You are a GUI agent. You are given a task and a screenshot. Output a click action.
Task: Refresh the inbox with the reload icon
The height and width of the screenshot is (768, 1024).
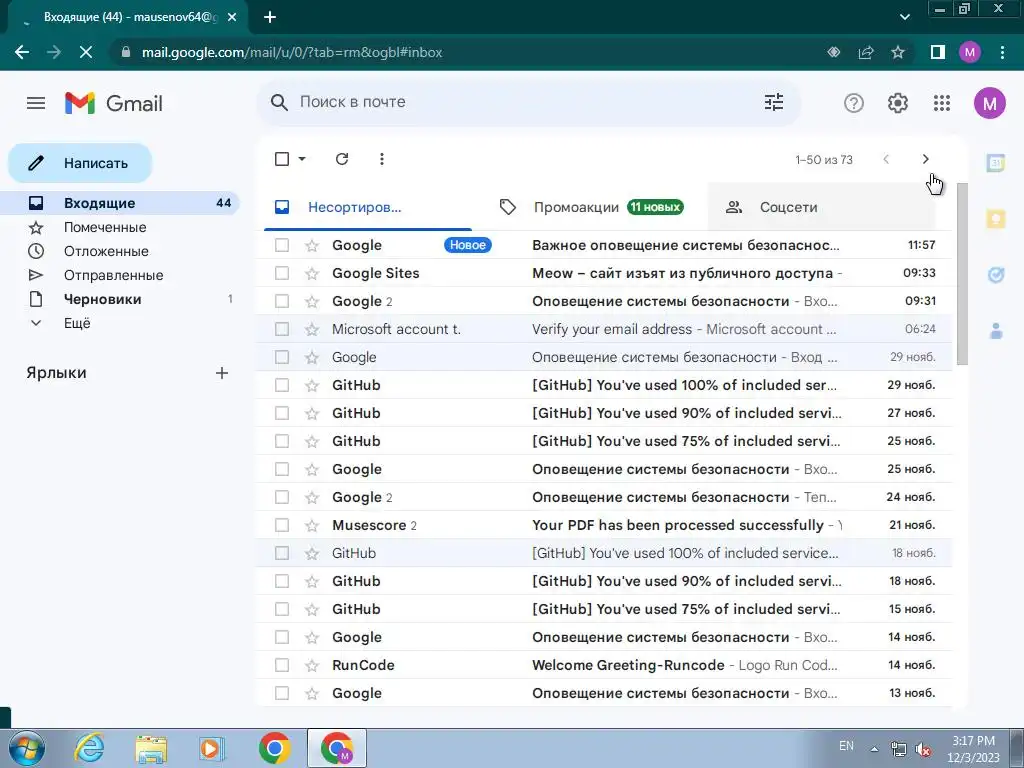click(342, 159)
